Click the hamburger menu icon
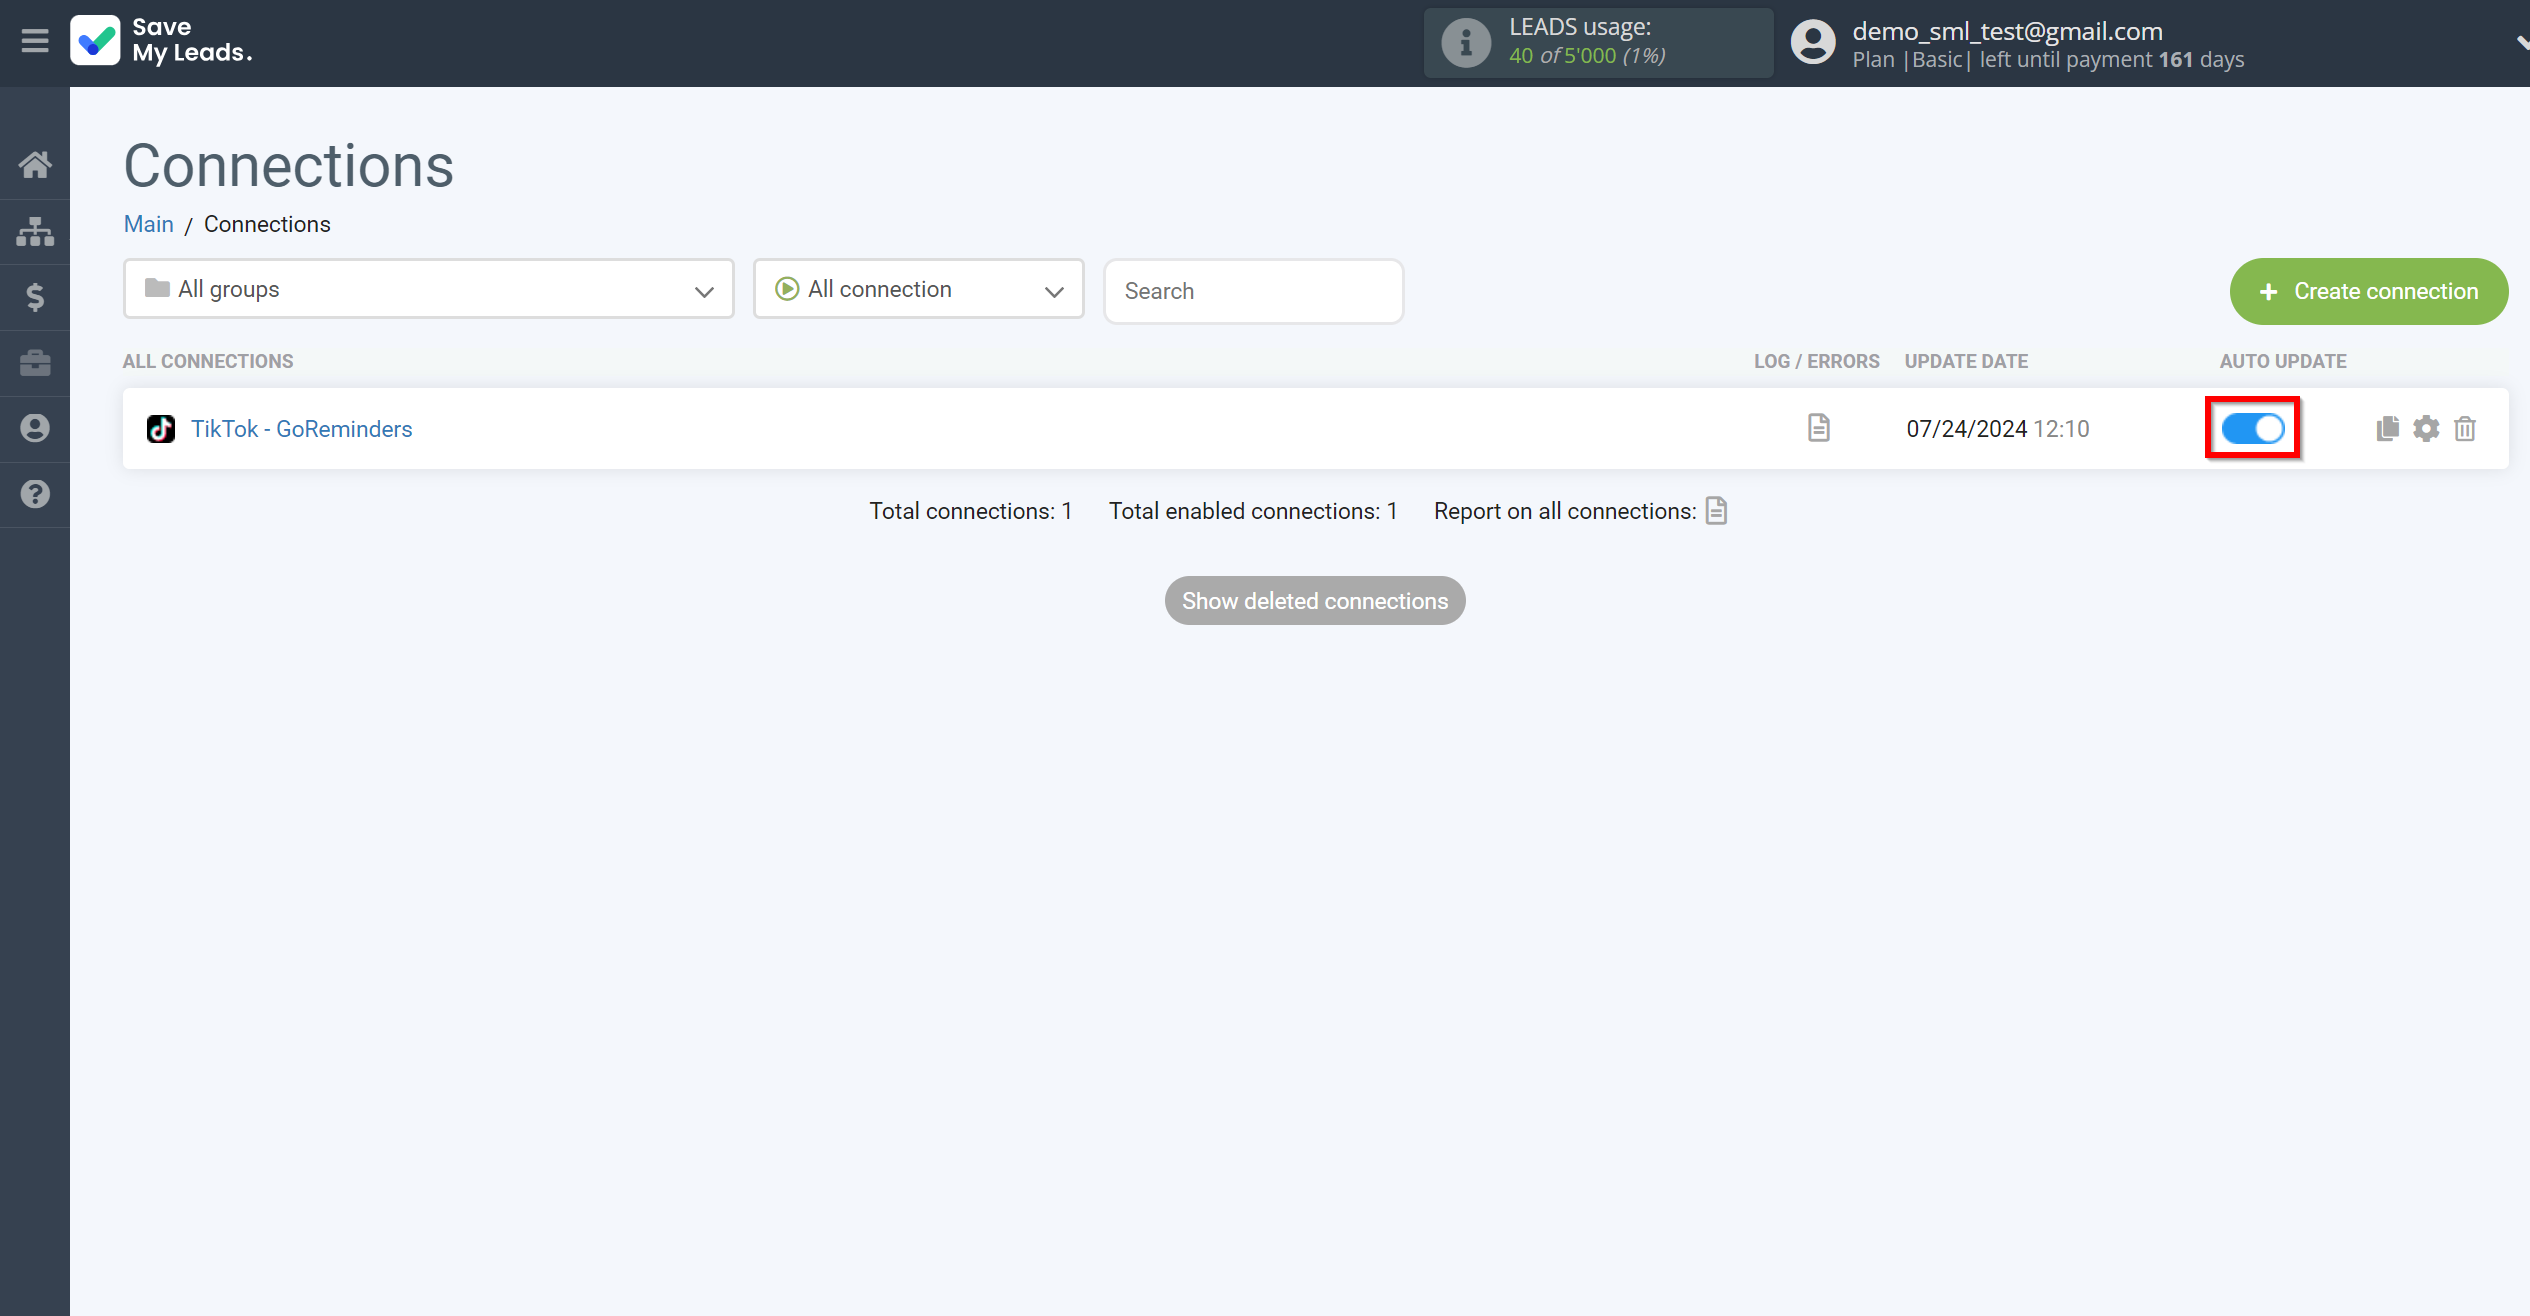 pyautogui.click(x=35, y=44)
